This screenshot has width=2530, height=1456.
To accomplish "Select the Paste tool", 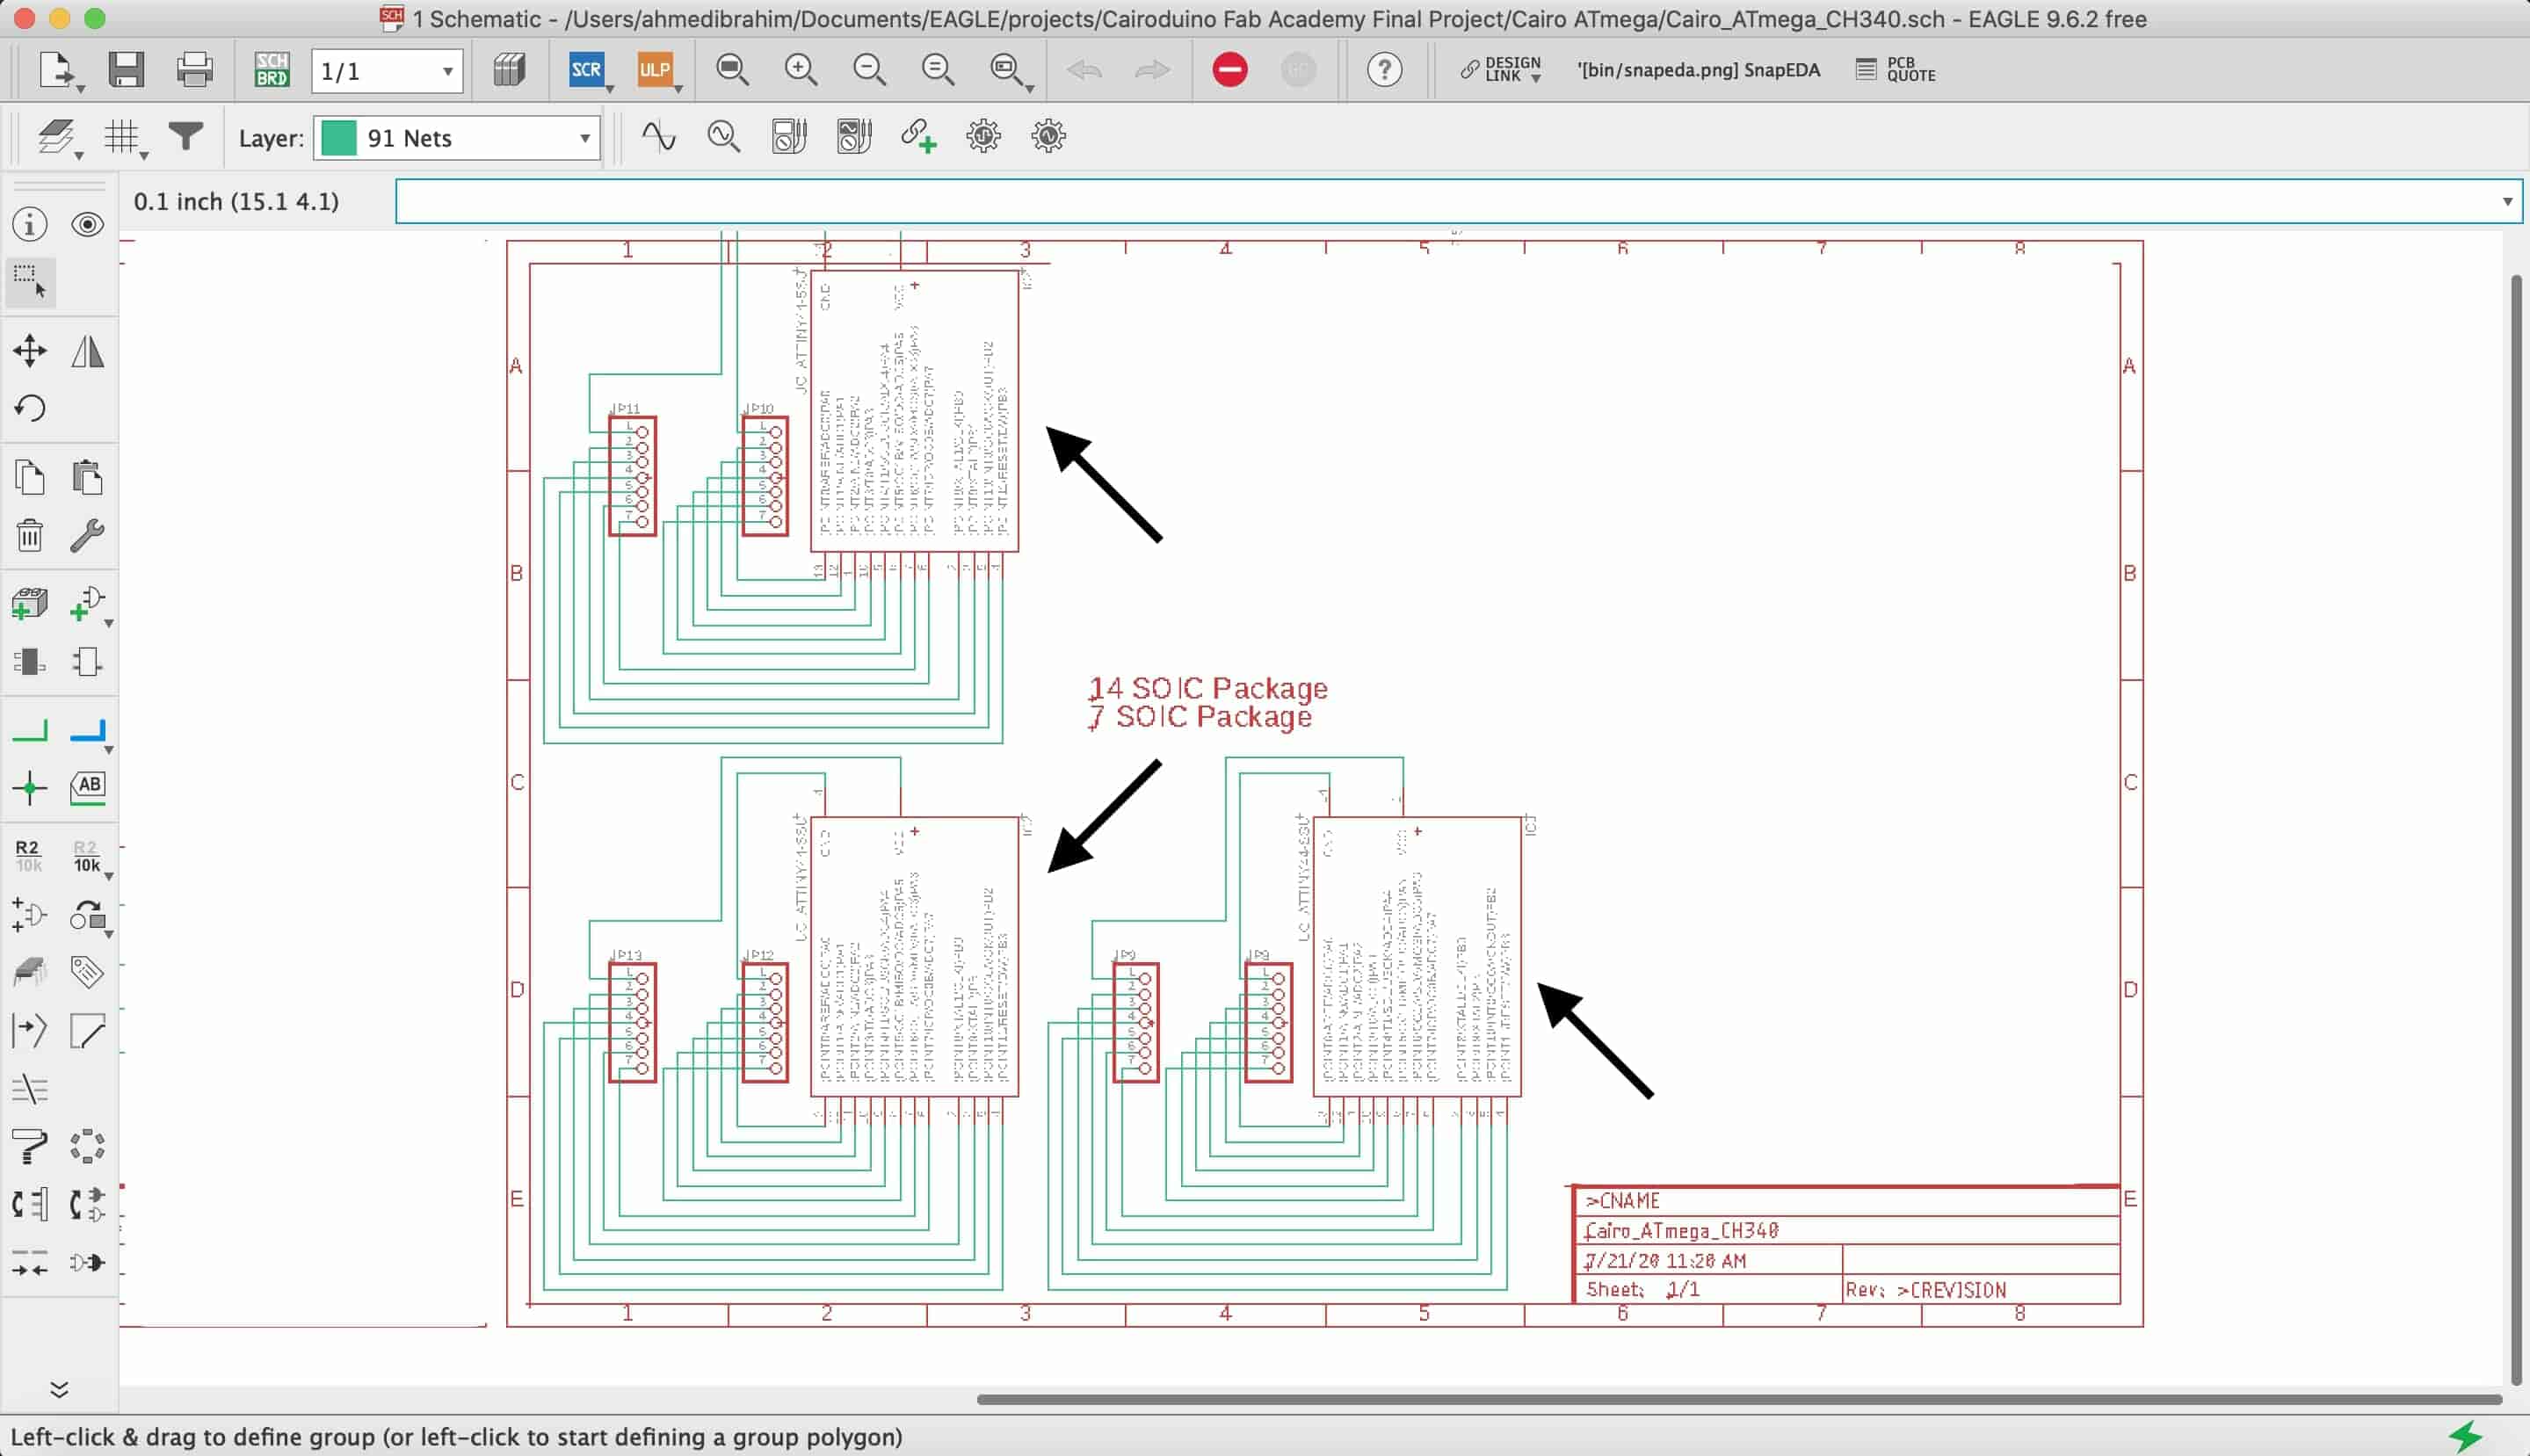I will [88, 477].
